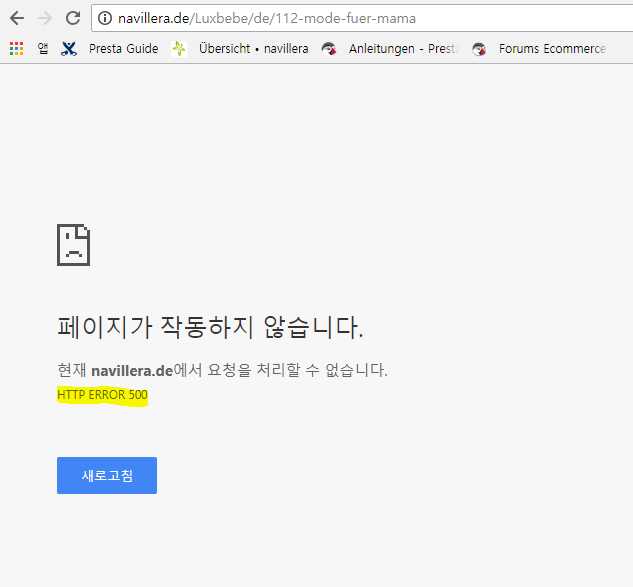Click the 앱 label in bookmarks bar
The image size is (633, 587).
43,48
